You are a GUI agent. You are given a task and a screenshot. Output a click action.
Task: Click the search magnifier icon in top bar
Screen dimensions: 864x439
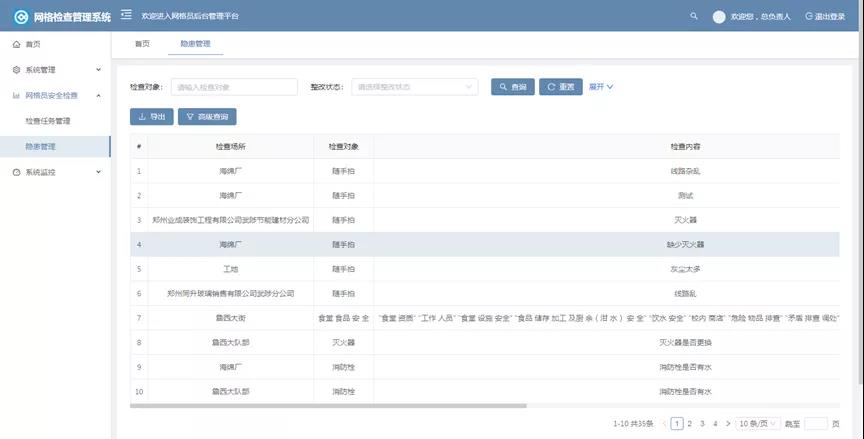694,16
